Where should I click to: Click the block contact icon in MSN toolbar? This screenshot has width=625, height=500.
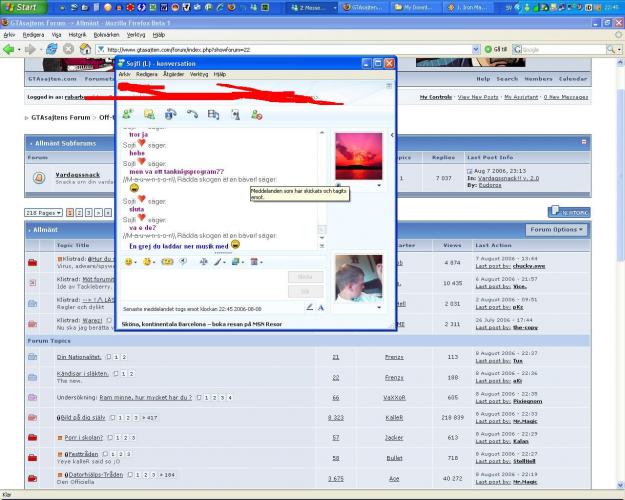[x=257, y=115]
